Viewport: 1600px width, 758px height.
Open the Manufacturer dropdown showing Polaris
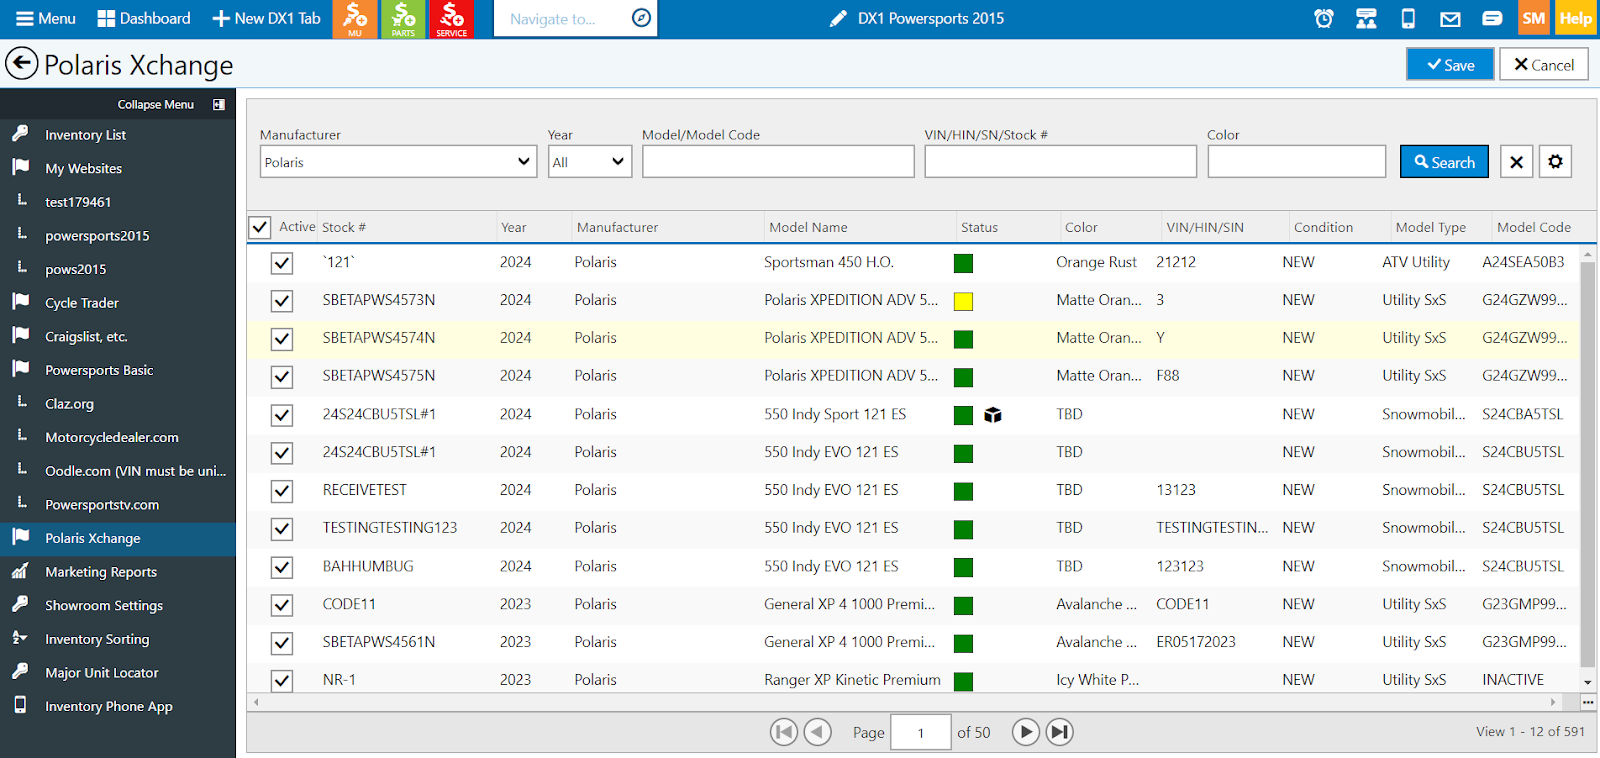coord(398,162)
